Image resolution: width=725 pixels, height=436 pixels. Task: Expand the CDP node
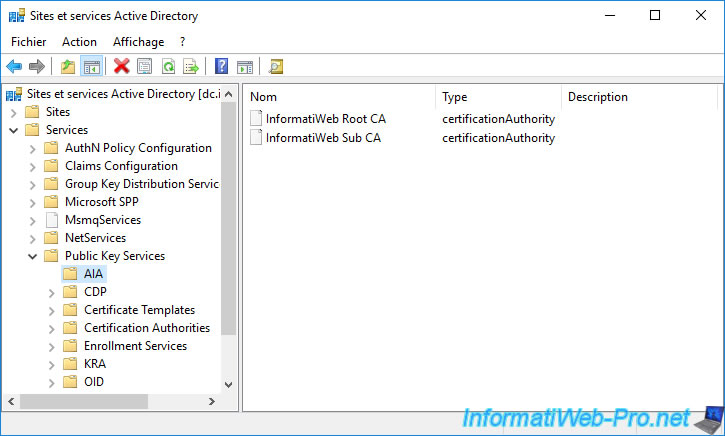tap(51, 293)
